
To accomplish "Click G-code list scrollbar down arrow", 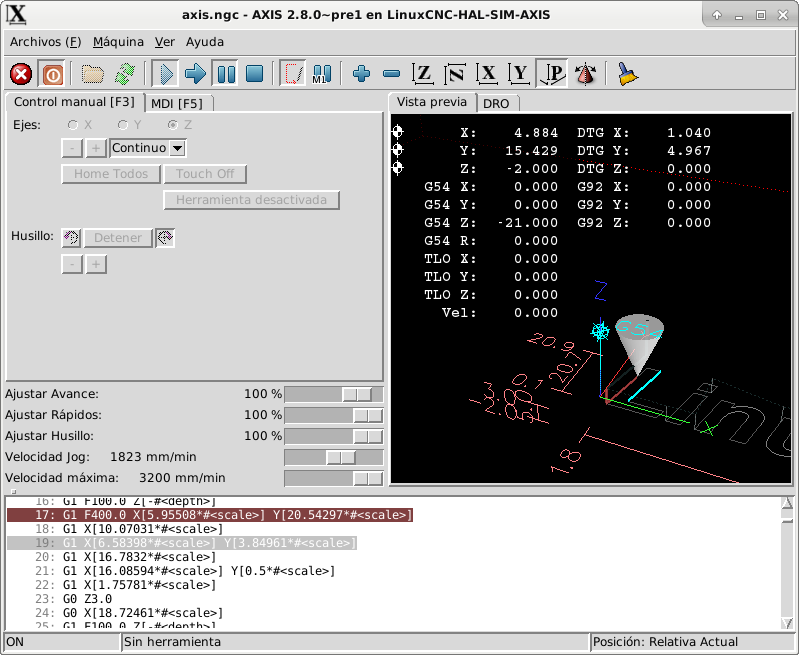I will point(787,623).
